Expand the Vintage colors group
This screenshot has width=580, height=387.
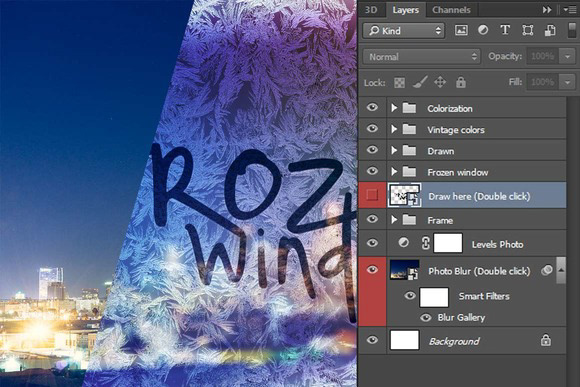pyautogui.click(x=394, y=129)
